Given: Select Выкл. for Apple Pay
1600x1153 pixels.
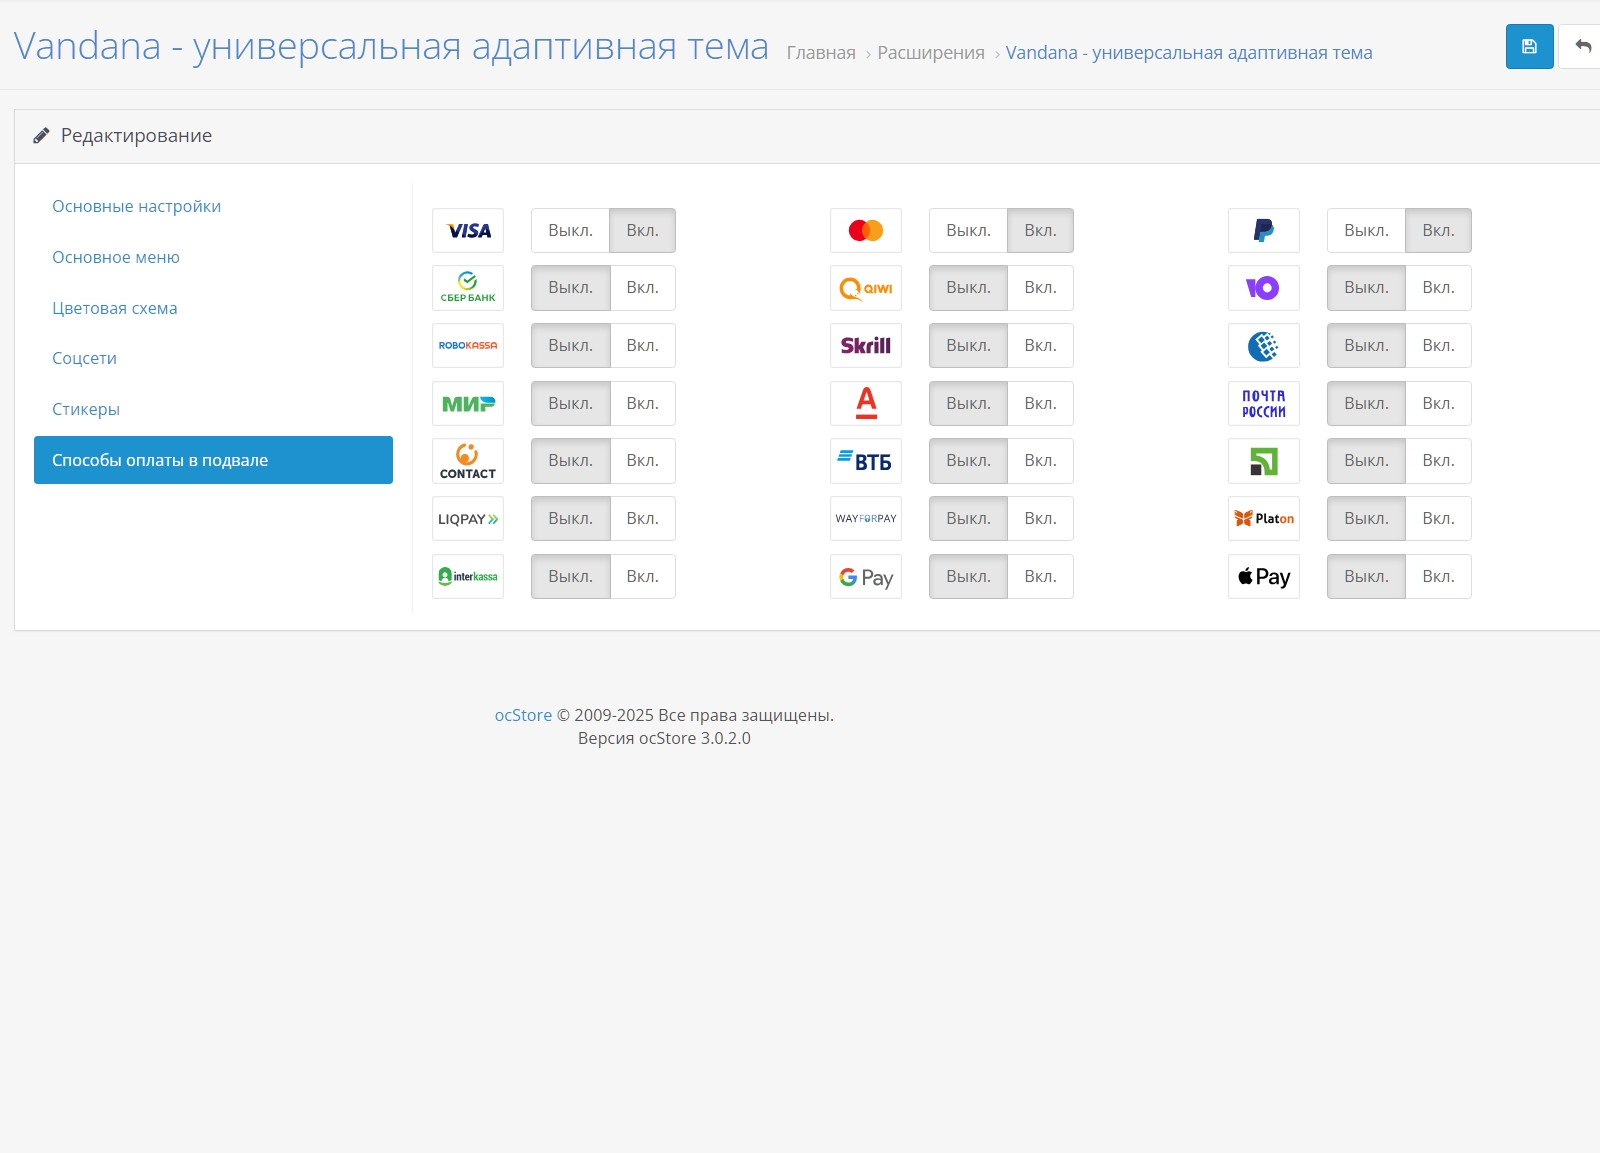Looking at the screenshot, I should click(1366, 577).
